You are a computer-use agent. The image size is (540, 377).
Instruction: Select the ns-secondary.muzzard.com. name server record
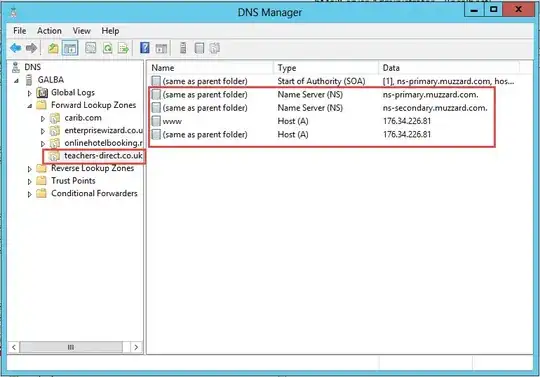tap(320, 108)
